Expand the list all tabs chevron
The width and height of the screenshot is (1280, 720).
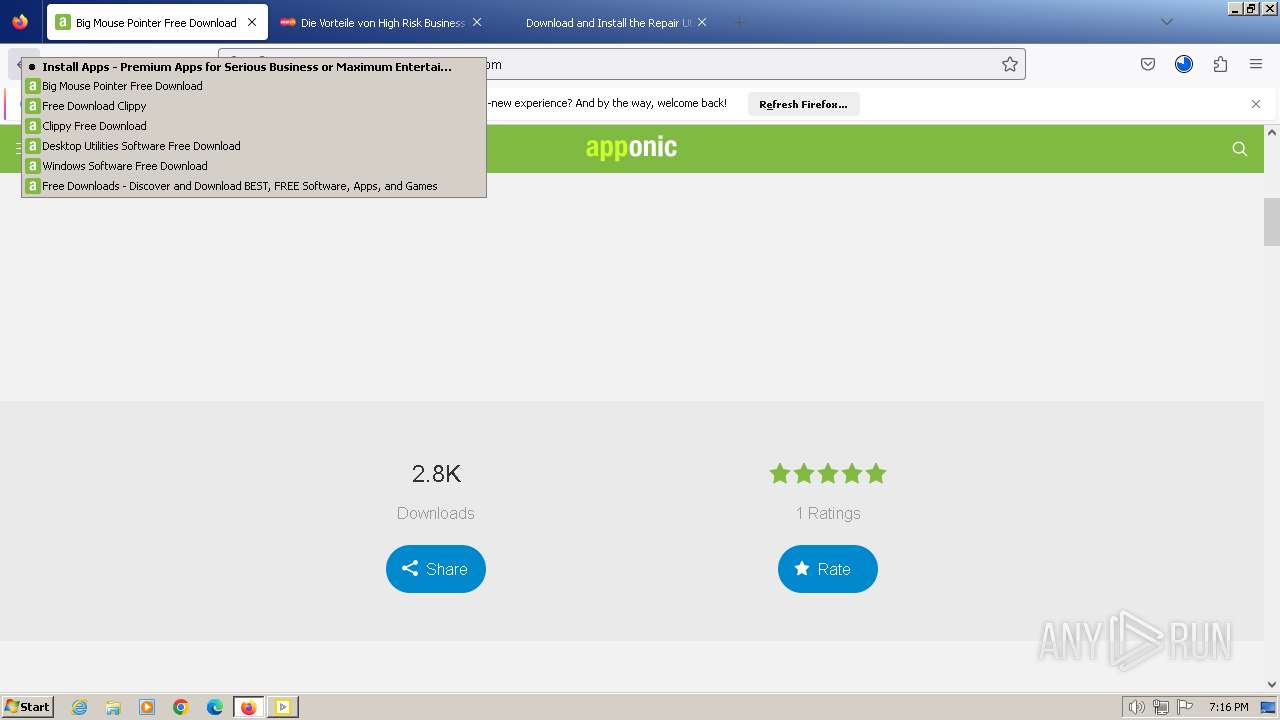click(1167, 22)
